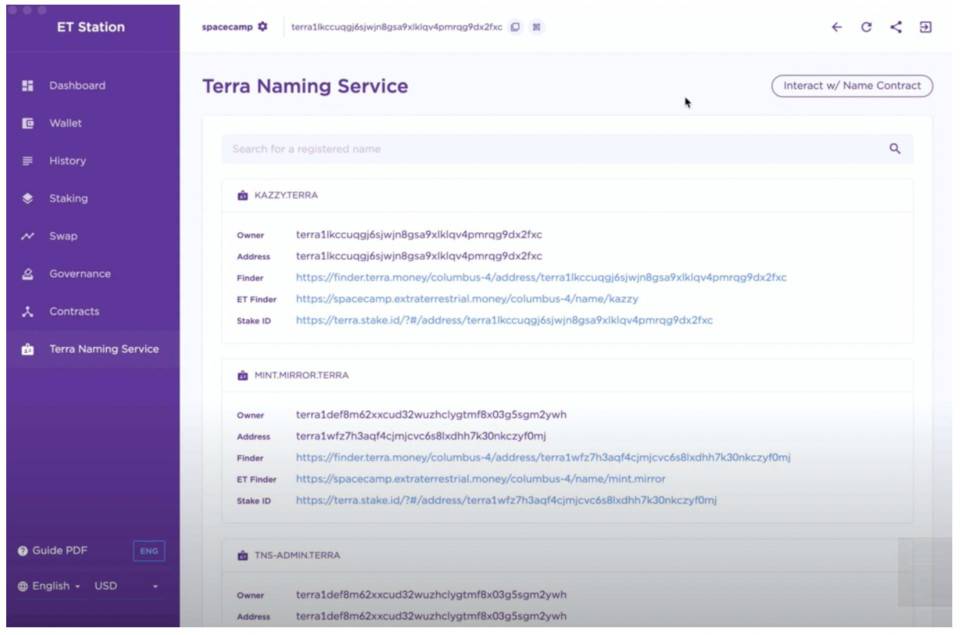Click the ENG badge button

149,551
